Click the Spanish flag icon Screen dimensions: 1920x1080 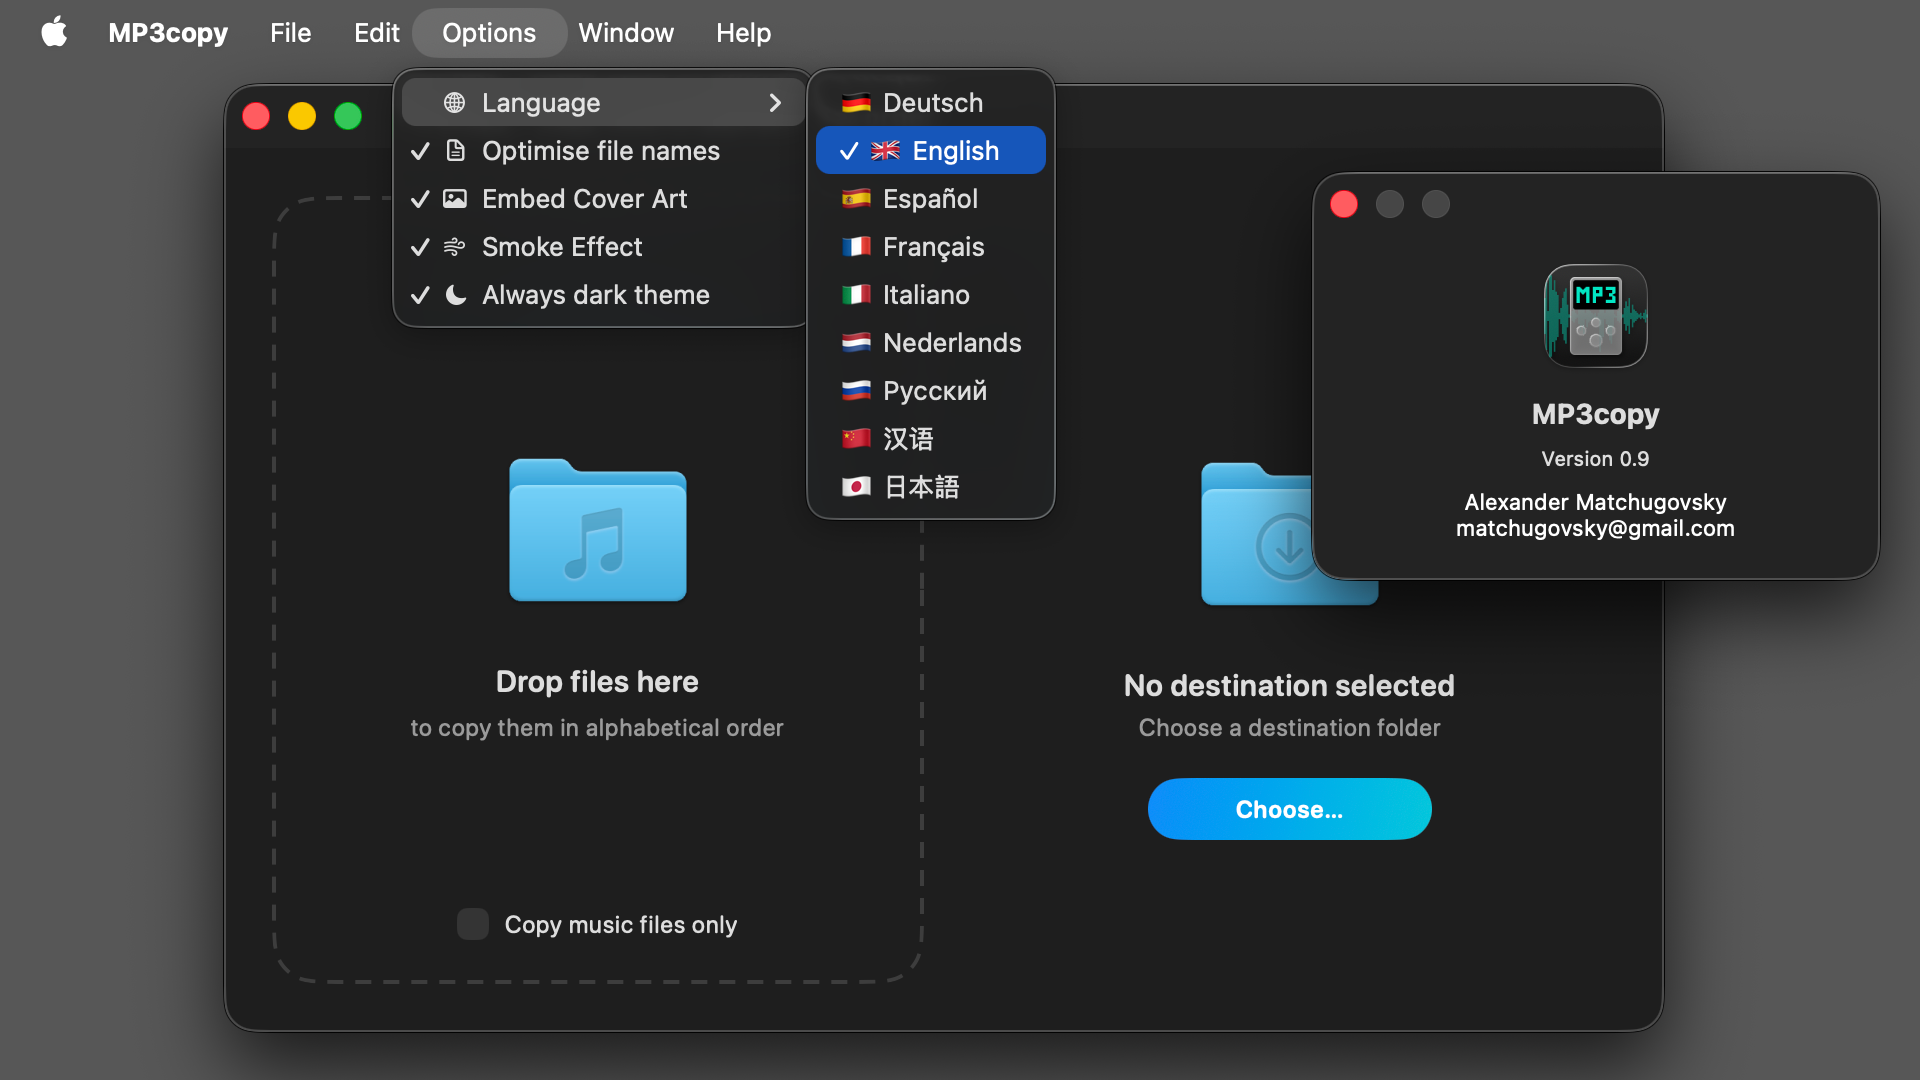point(856,199)
